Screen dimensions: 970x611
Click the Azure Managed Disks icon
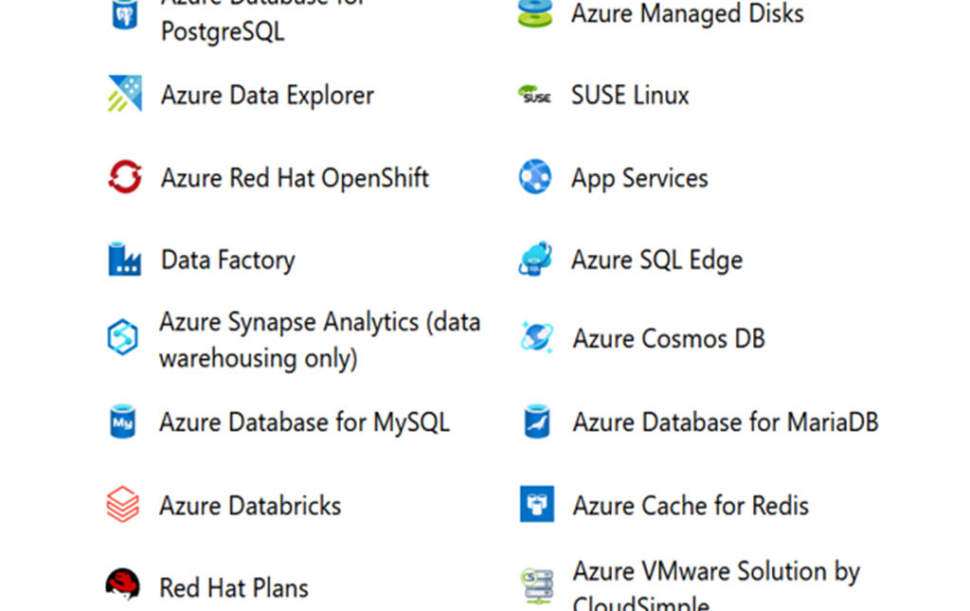(534, 14)
